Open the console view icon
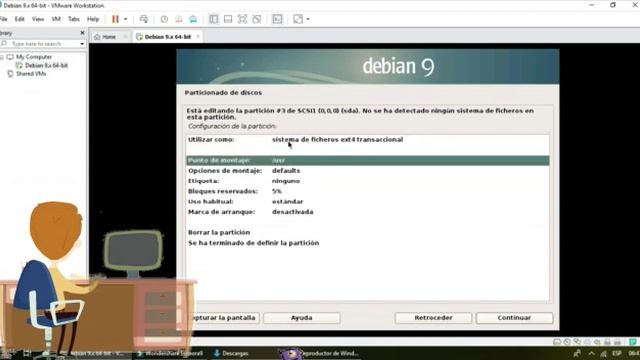Image resolution: width=640 pixels, height=360 pixels. 277,19
